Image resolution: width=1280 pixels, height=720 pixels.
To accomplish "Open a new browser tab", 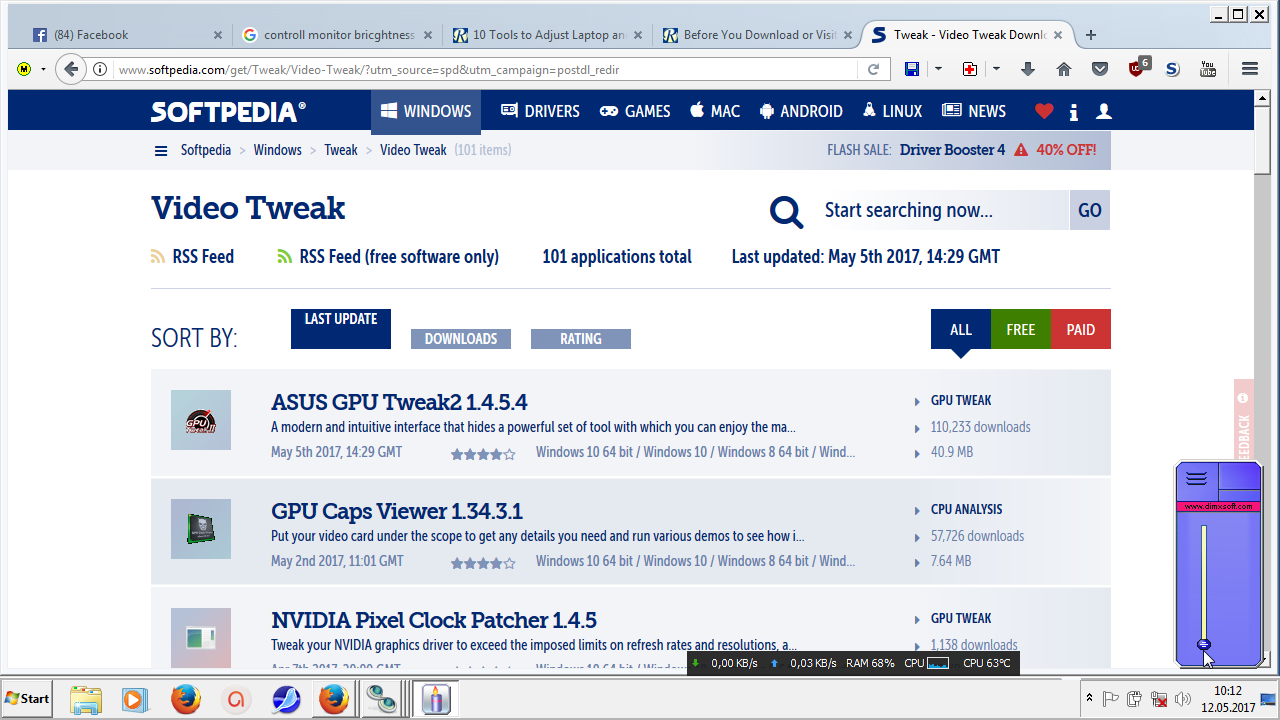I will click(x=1091, y=35).
